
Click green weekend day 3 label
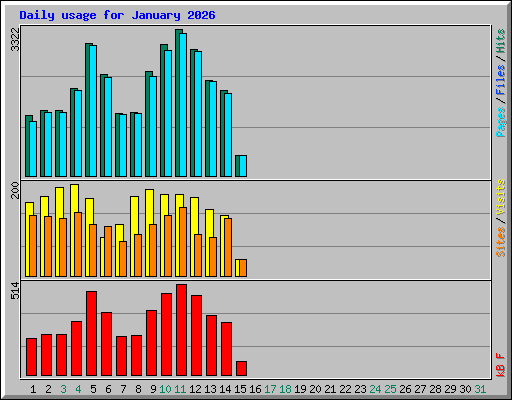(63, 389)
